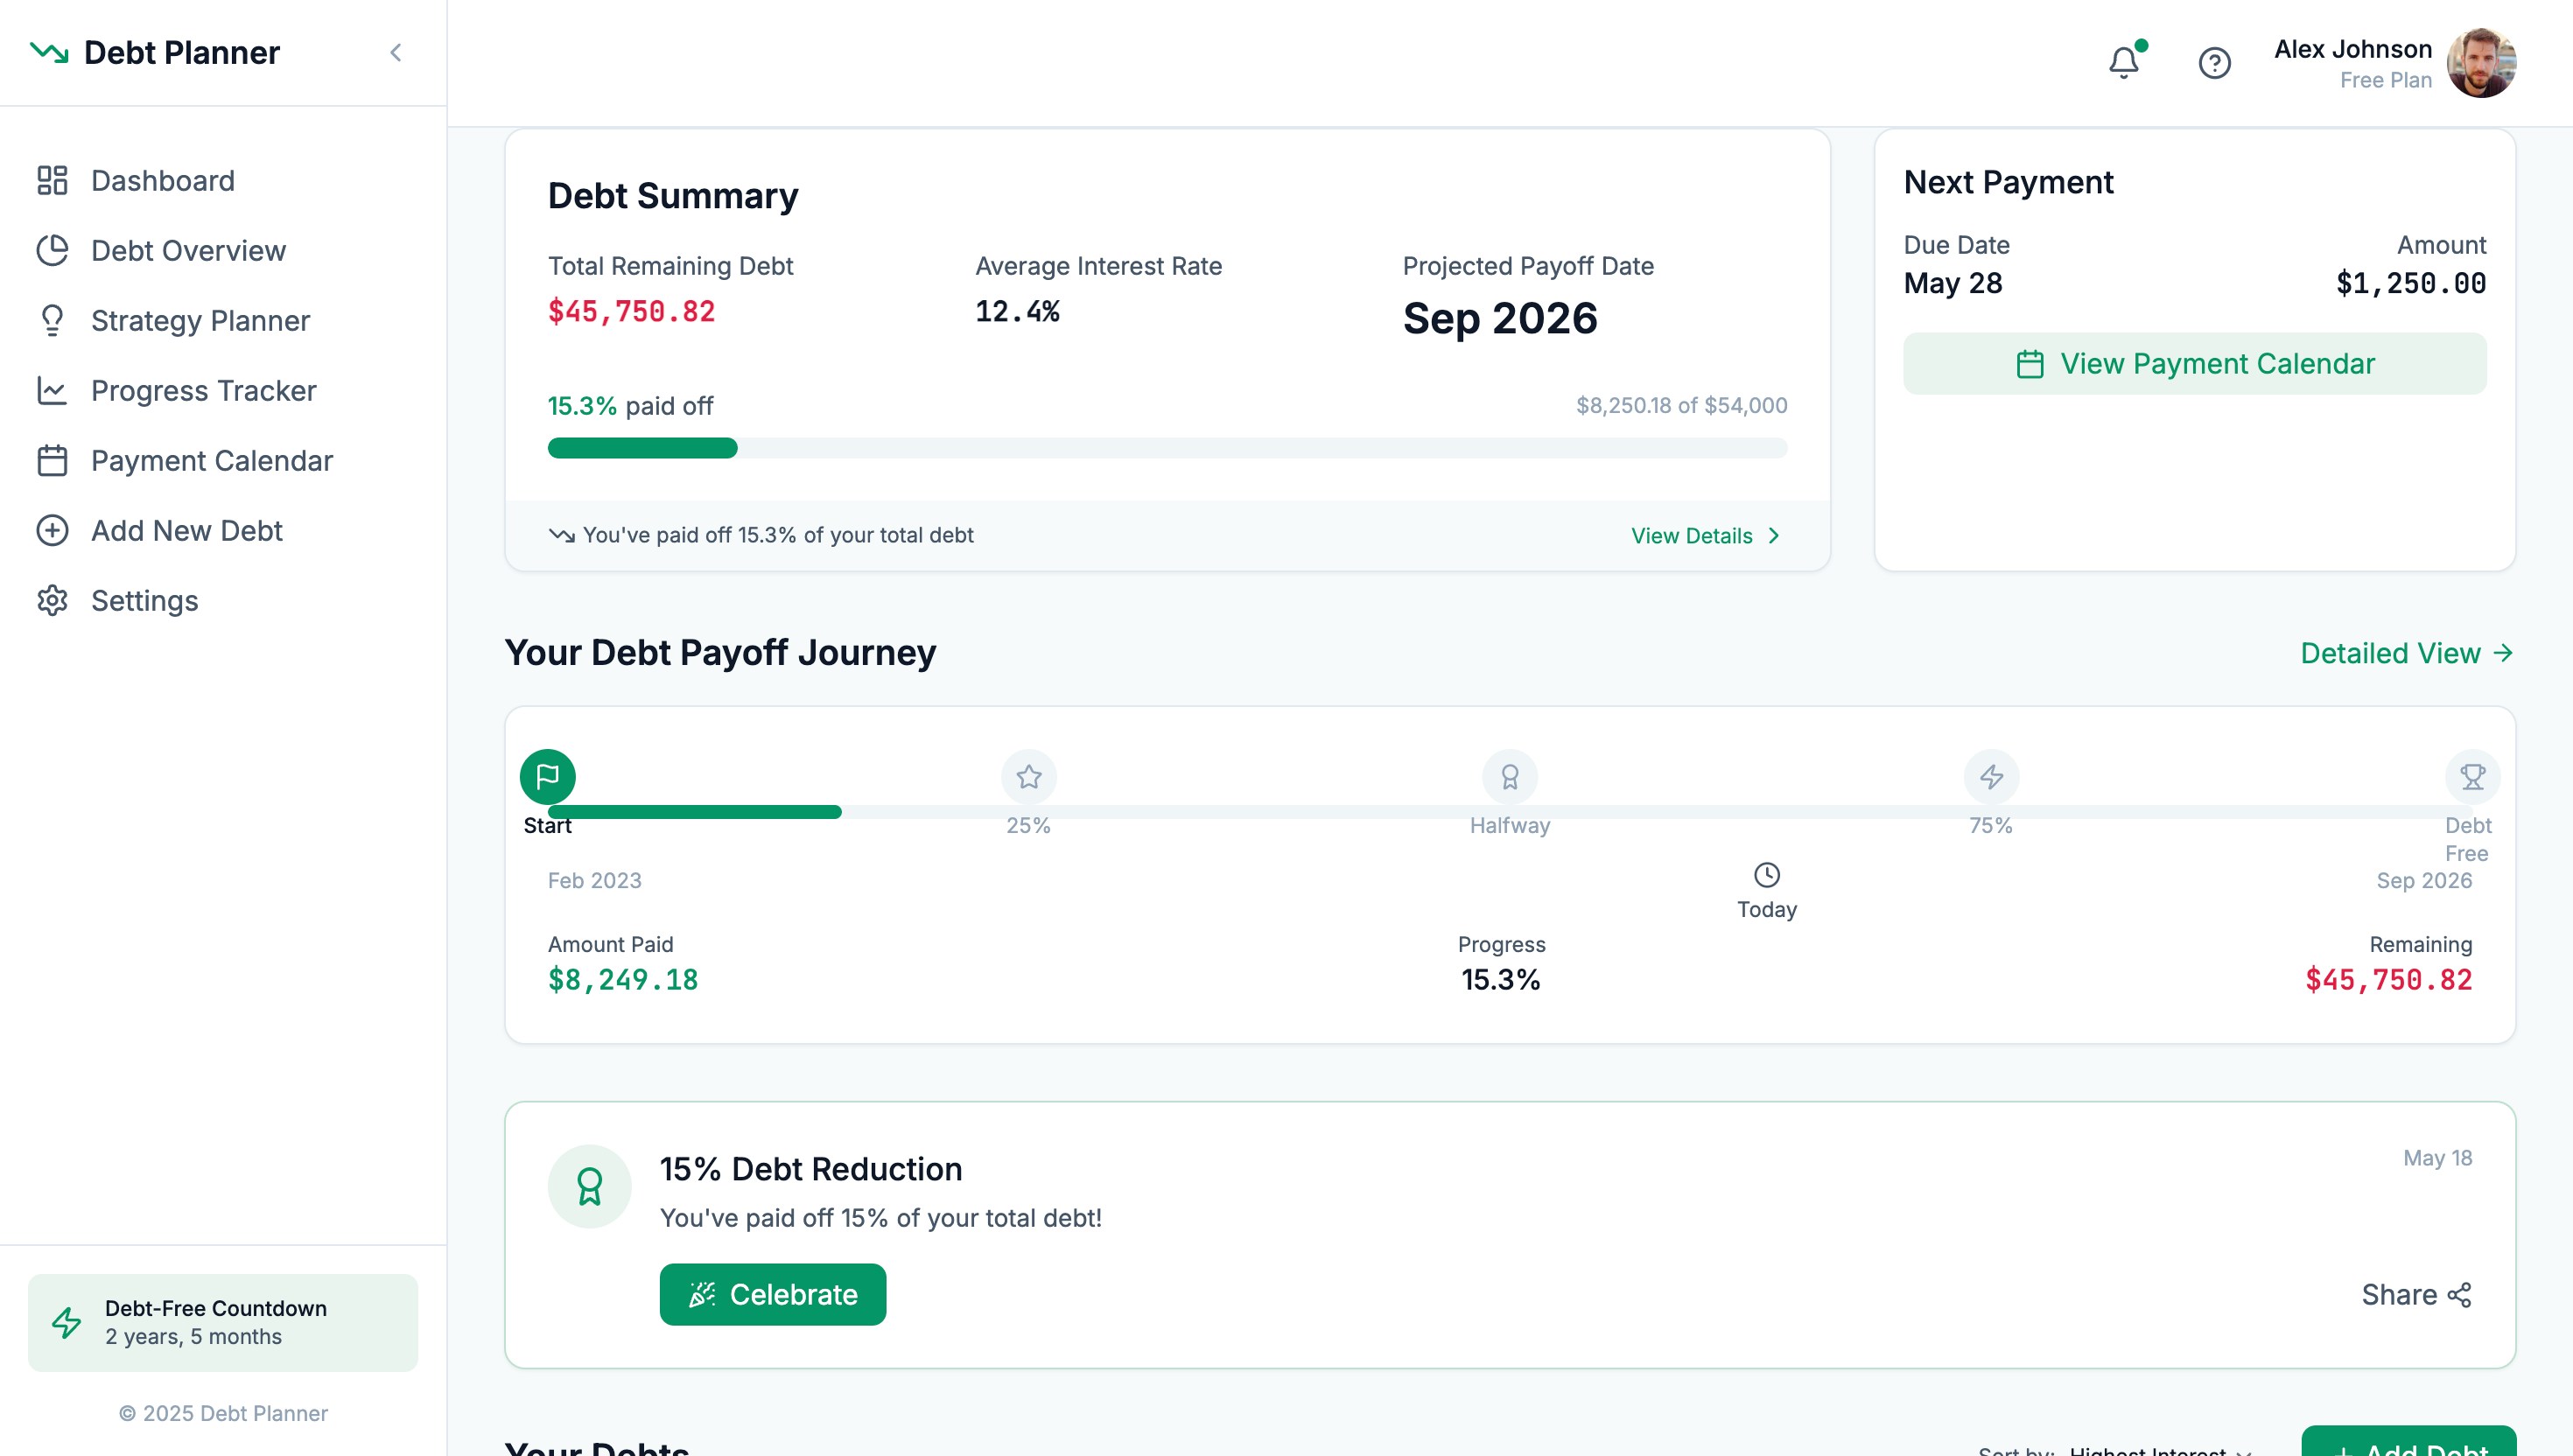2573x1456 pixels.
Task: Open notifications bell
Action: (x=2122, y=62)
